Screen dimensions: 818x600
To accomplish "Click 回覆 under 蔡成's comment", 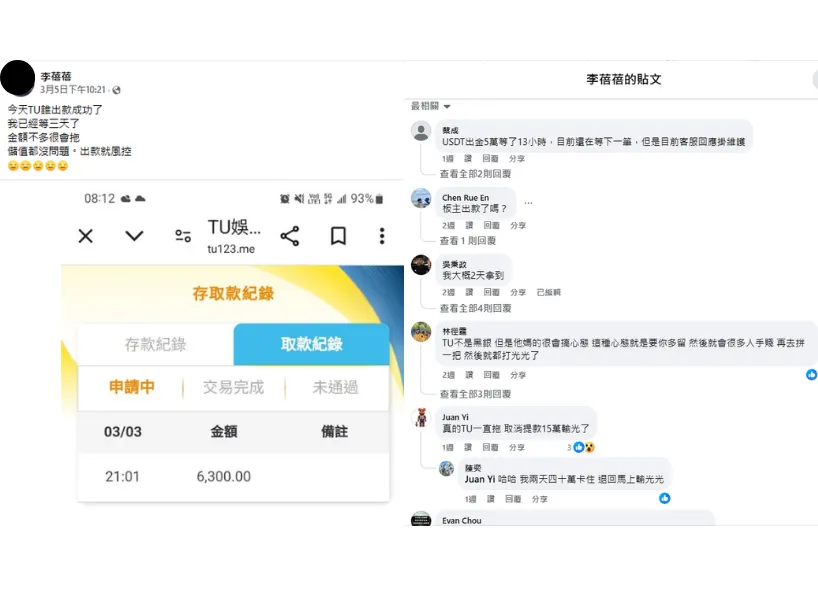I will [x=487, y=157].
